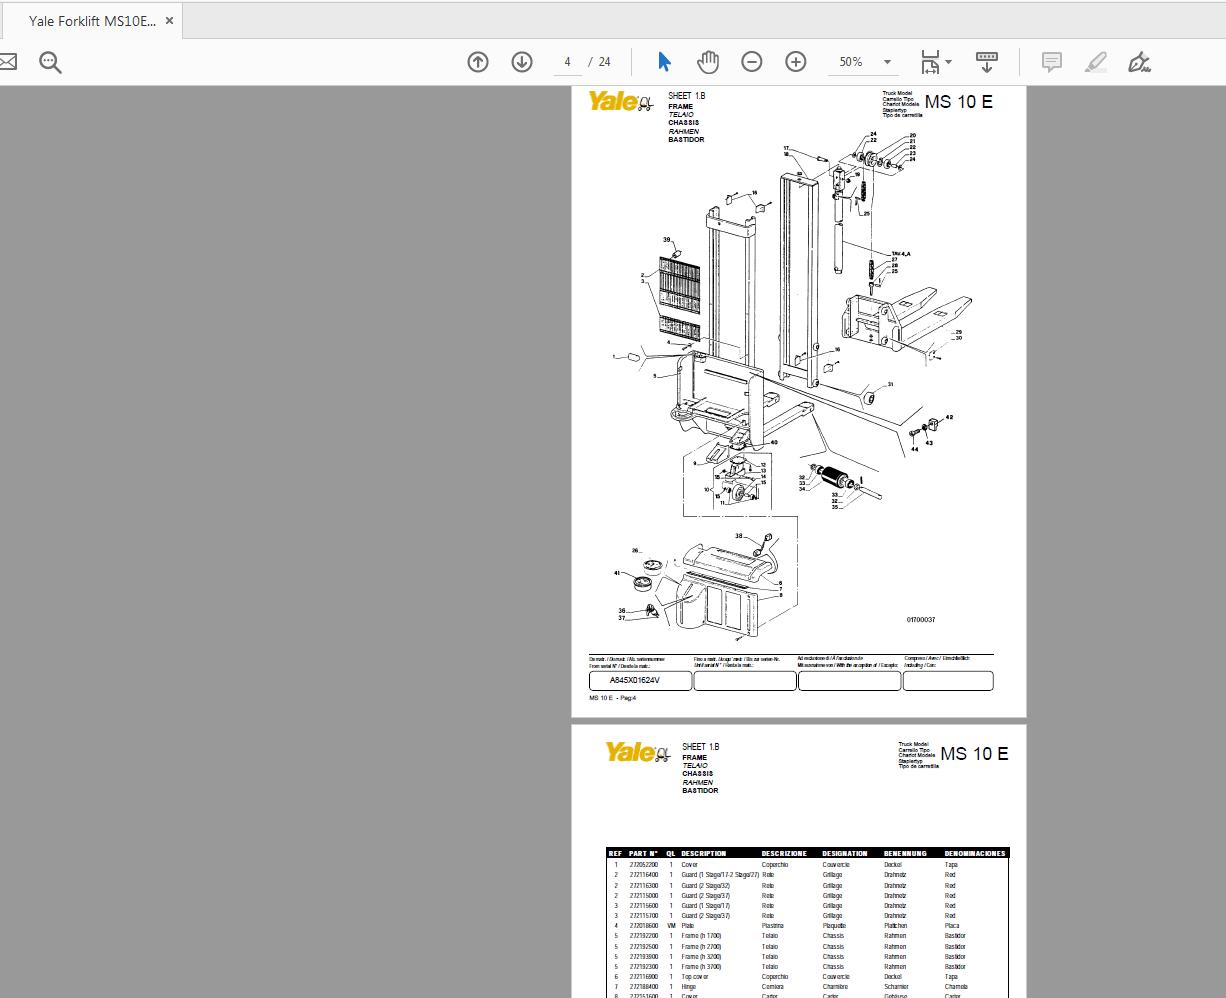Click the SHEET 1.B heading on first page

[687, 96]
